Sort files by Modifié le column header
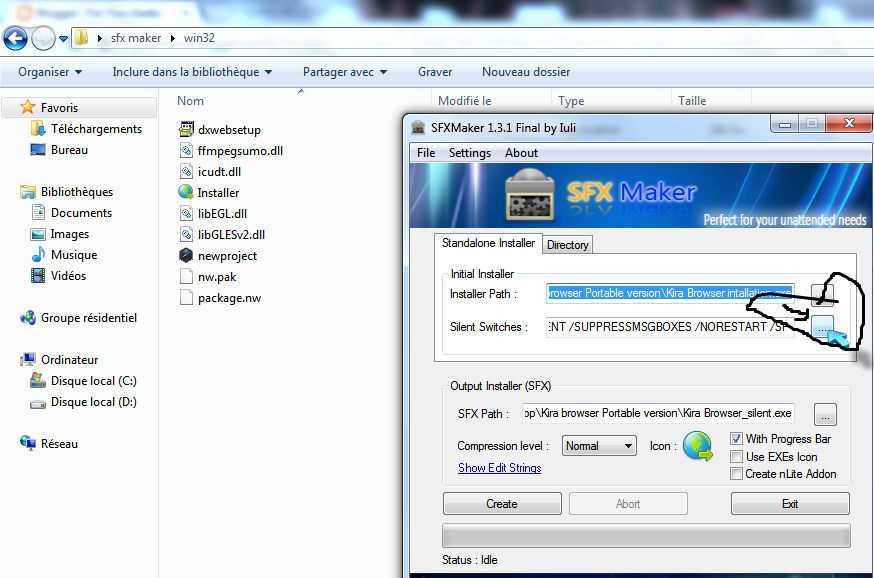This screenshot has height=578, width=874. tap(464, 101)
